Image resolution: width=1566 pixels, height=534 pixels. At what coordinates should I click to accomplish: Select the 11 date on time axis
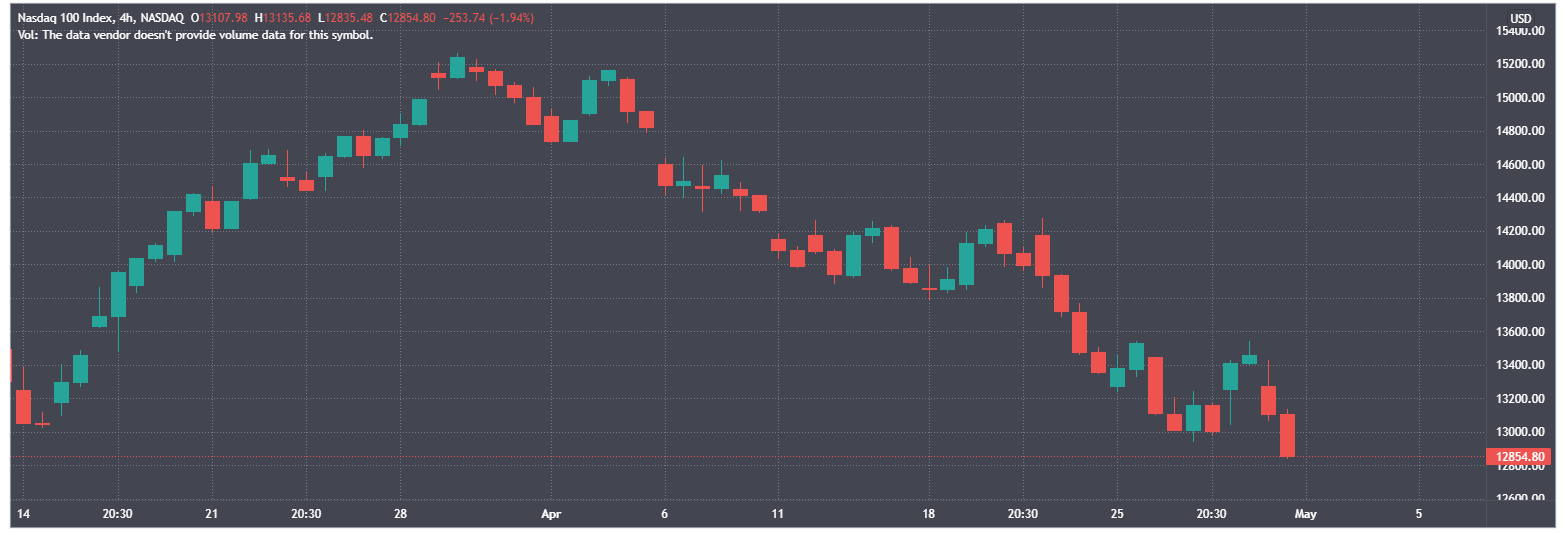tap(778, 514)
